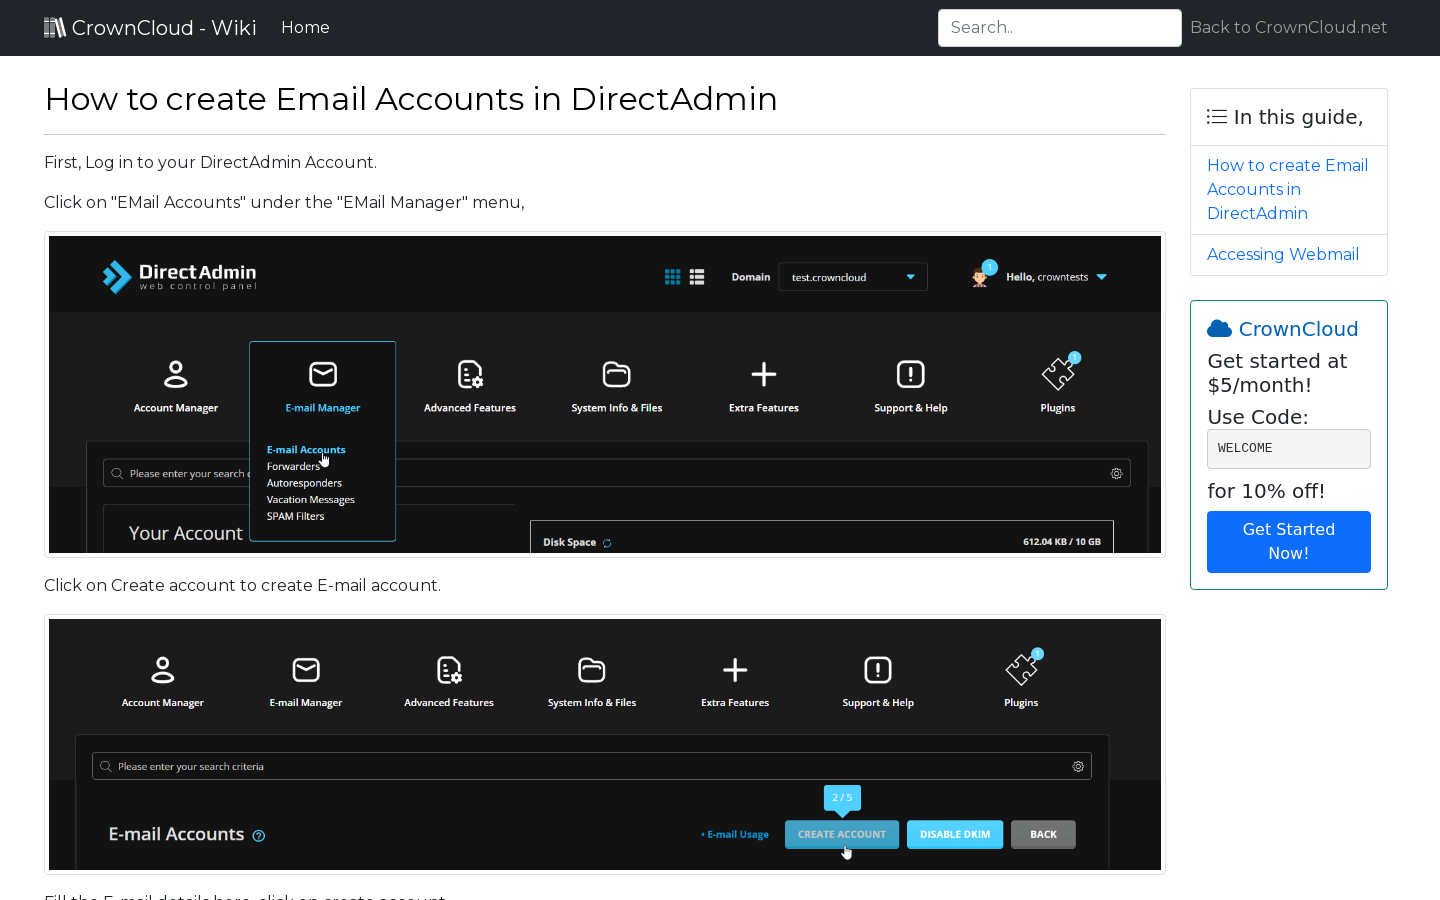
Task: Click the Extra Features plus icon
Action: [763, 374]
